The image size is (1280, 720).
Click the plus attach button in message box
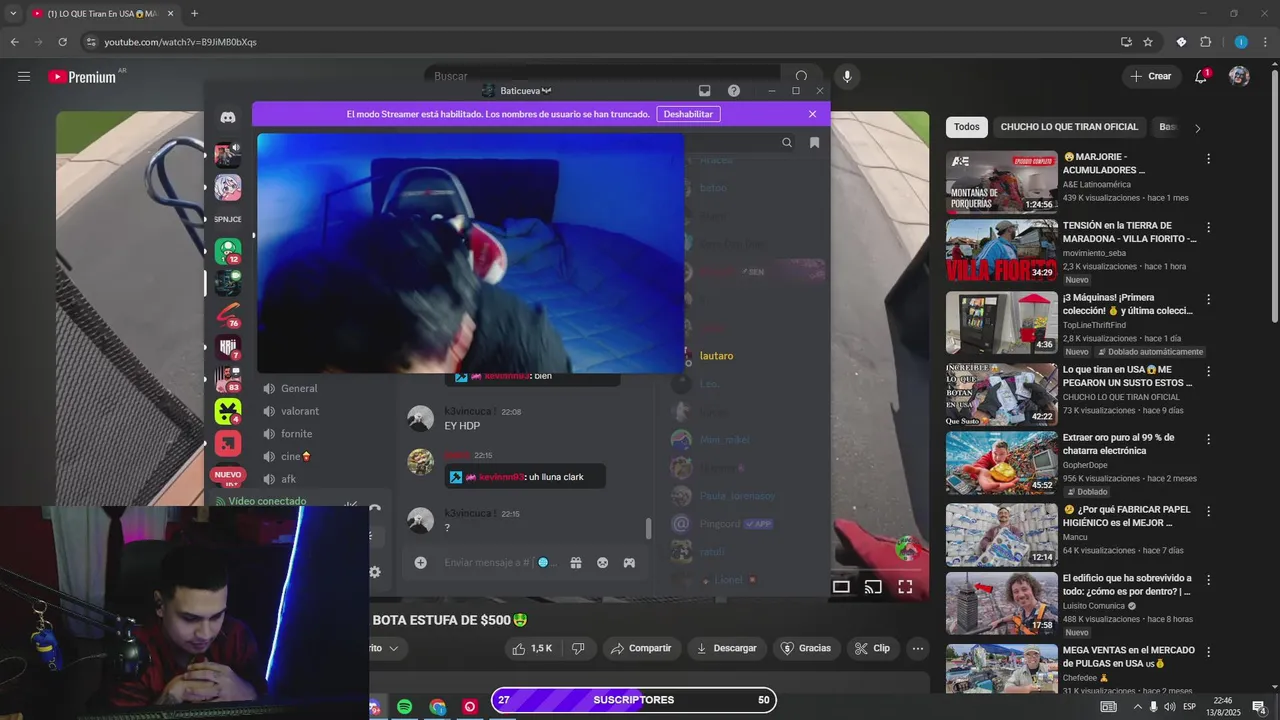(421, 563)
